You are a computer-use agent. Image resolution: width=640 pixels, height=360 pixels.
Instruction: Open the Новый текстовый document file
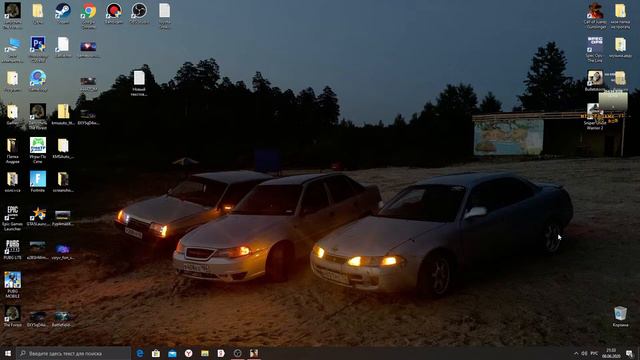(x=139, y=83)
